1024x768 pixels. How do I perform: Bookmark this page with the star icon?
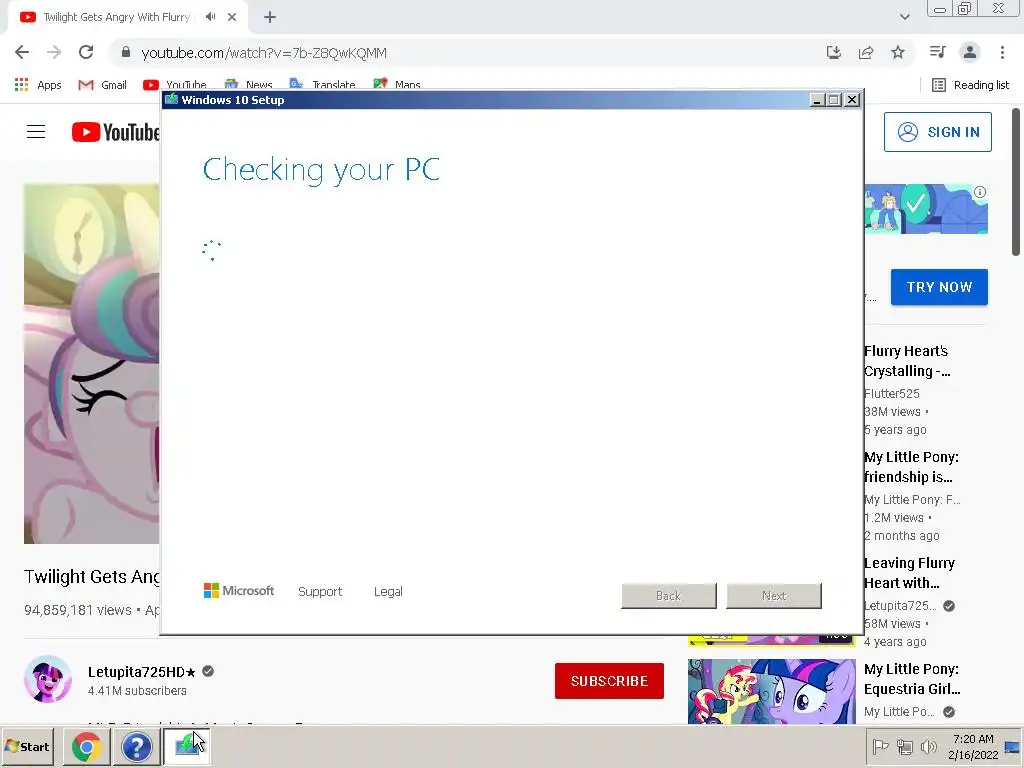pos(898,52)
